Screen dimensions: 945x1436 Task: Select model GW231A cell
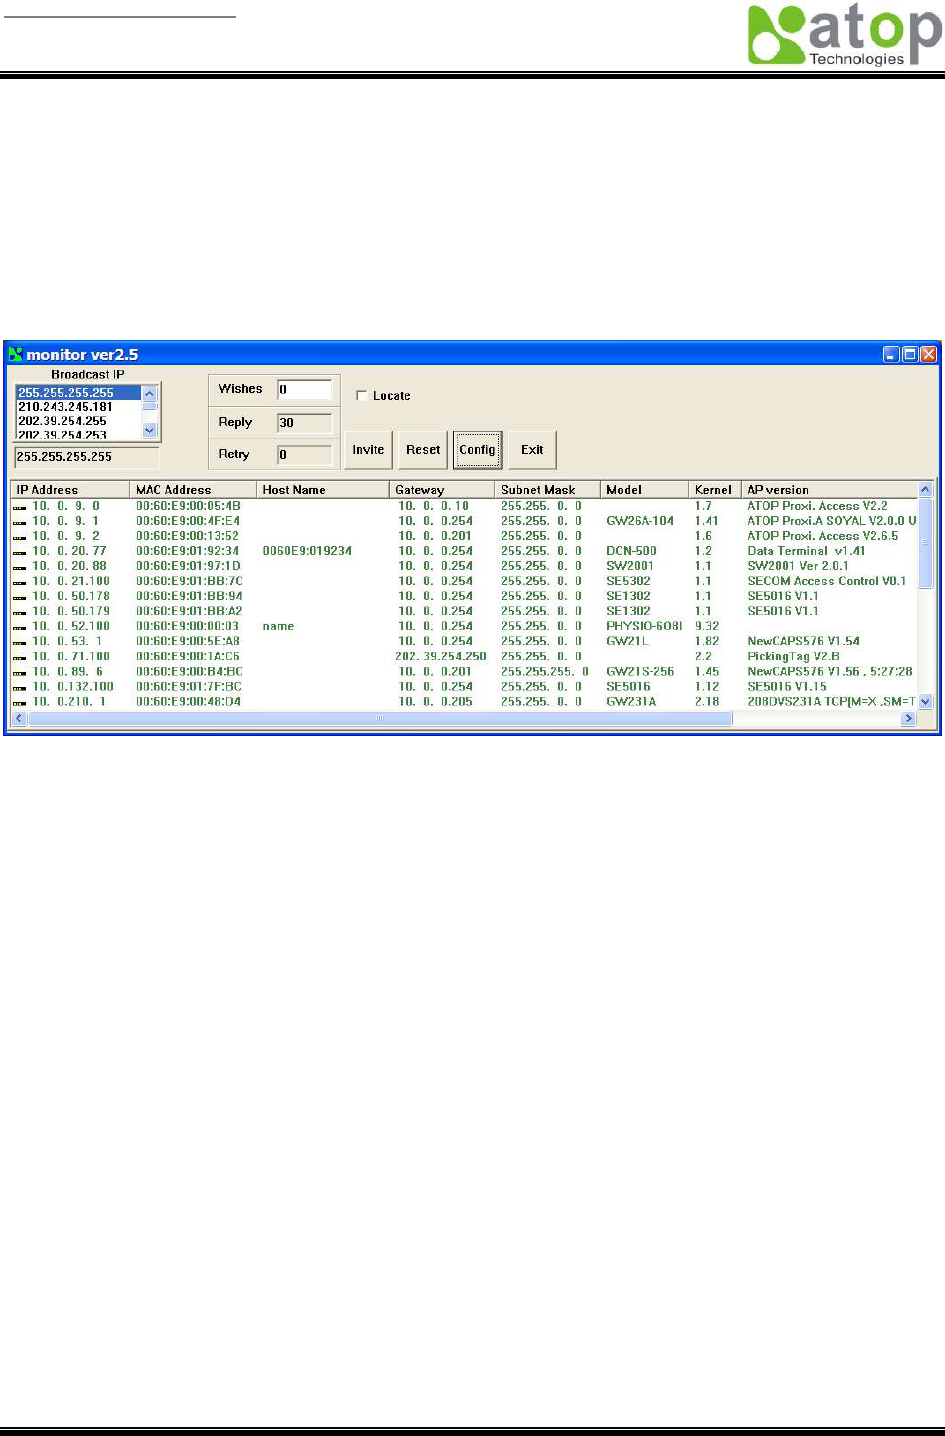(631, 701)
